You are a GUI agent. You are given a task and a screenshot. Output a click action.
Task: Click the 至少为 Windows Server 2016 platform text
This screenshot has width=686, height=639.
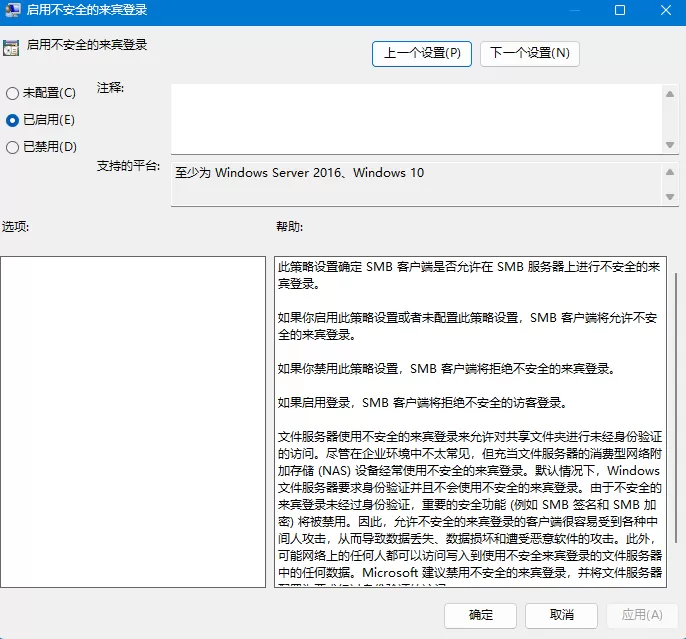click(x=300, y=173)
